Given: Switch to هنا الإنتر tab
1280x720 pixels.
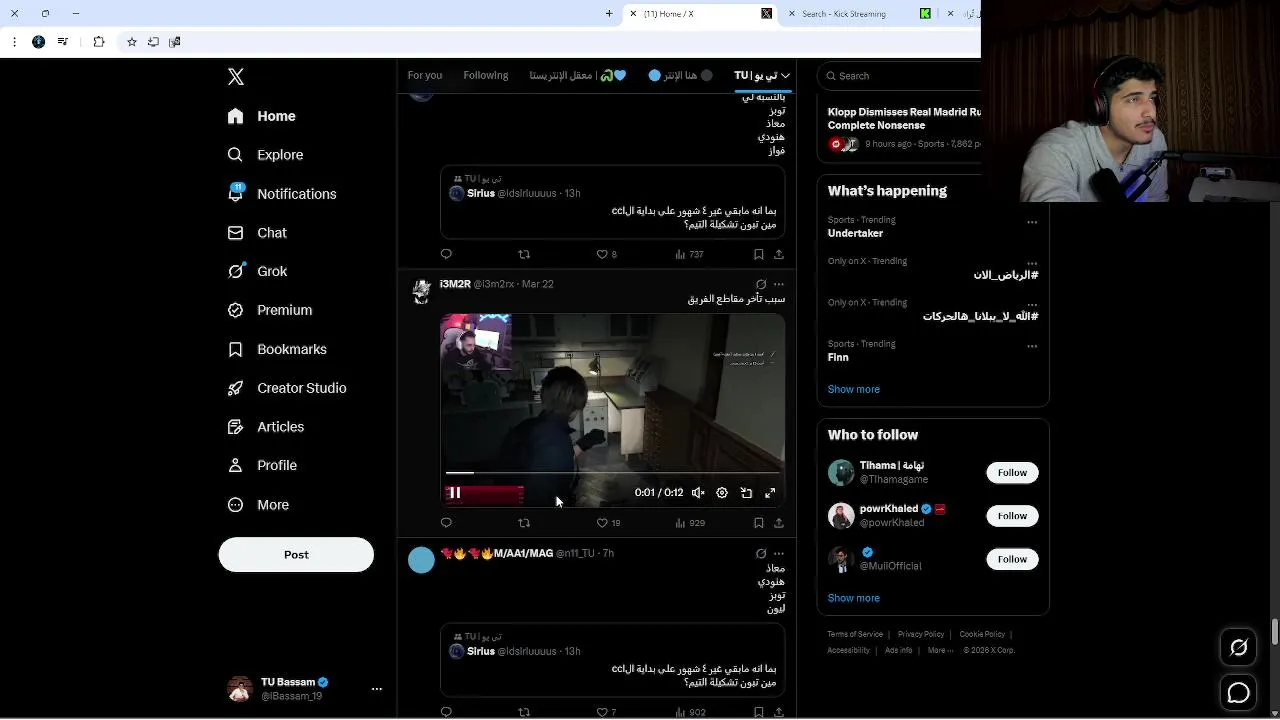Looking at the screenshot, I should (x=681, y=76).
